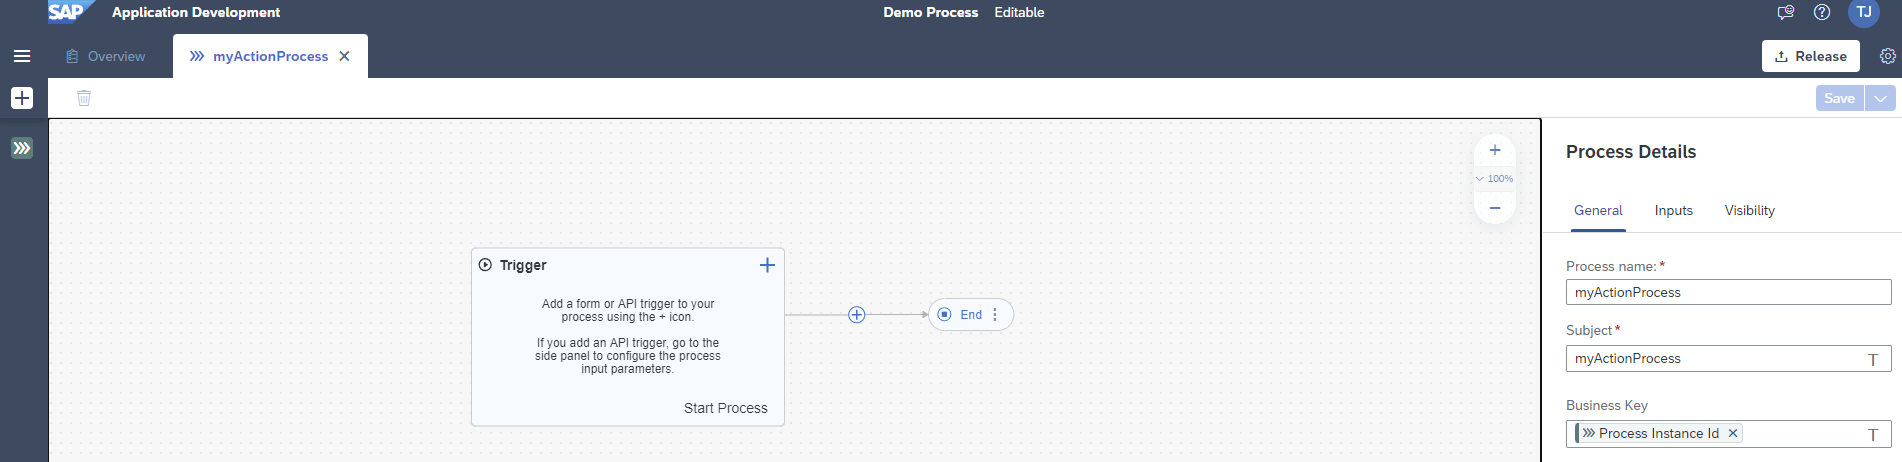Viewport: 1902px width, 462px height.
Task: Click Start Process in the Trigger card
Action: click(x=726, y=408)
